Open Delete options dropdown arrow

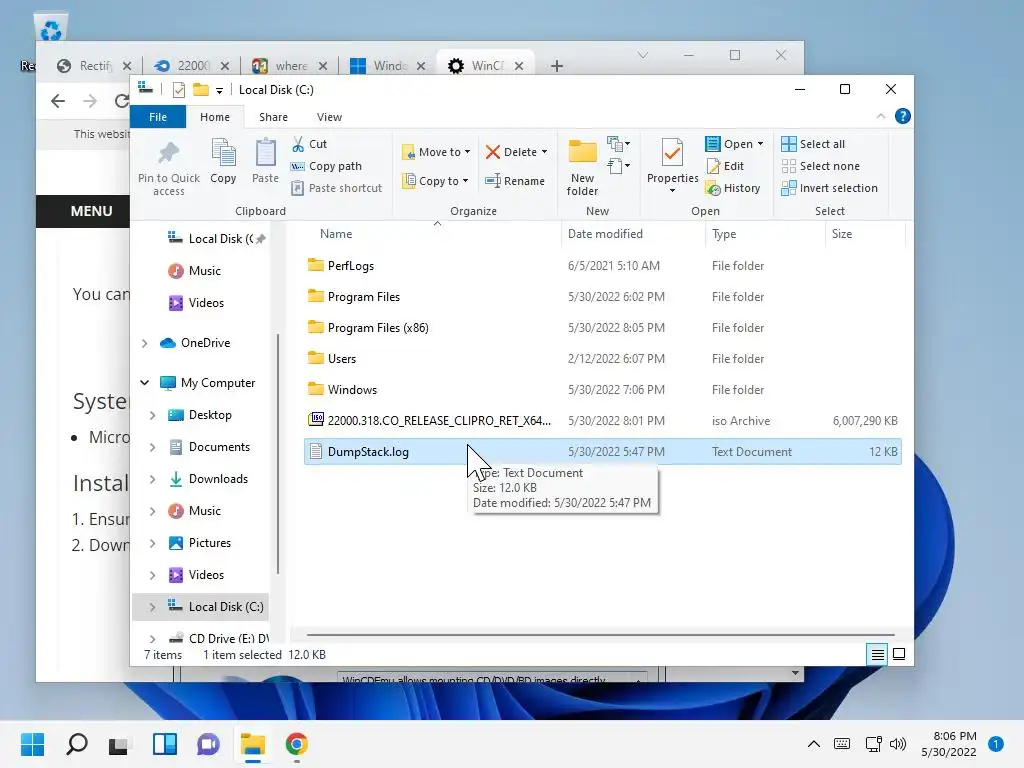coord(544,152)
